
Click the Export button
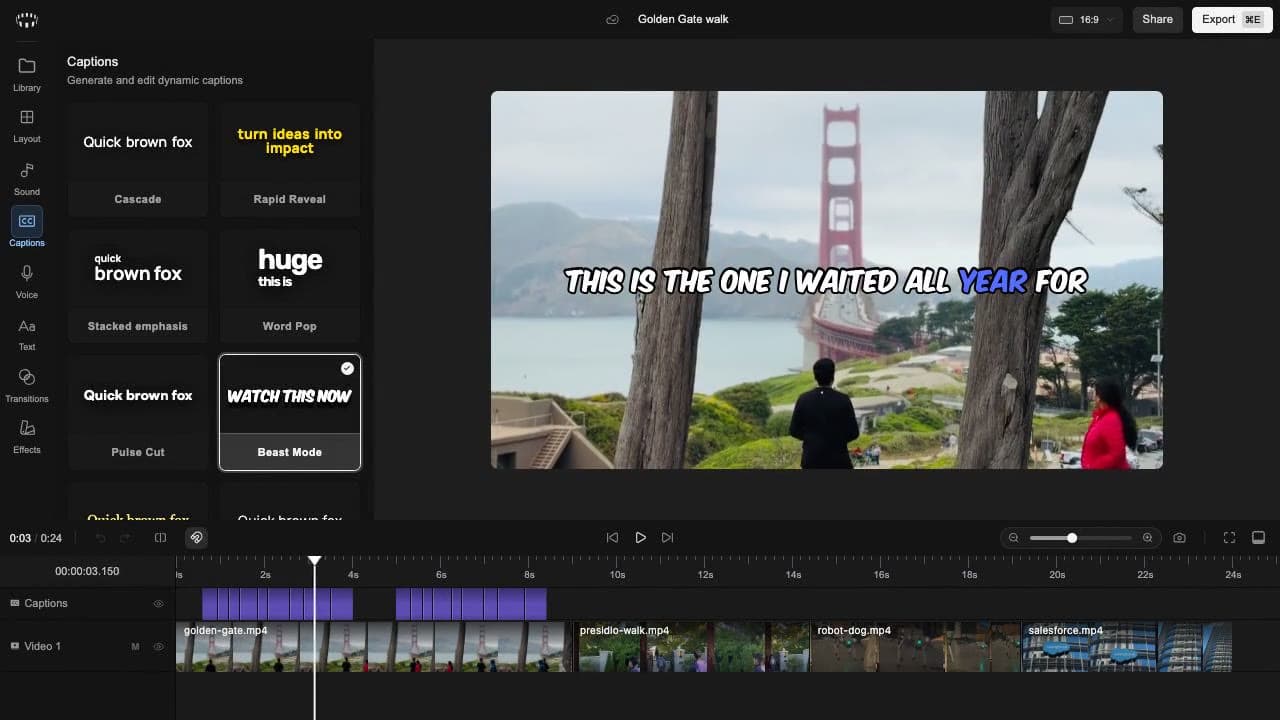point(1231,20)
